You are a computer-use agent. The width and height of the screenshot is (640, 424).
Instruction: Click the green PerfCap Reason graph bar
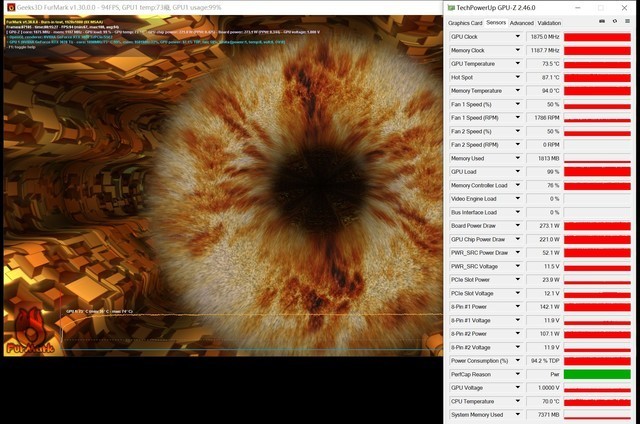pos(597,374)
